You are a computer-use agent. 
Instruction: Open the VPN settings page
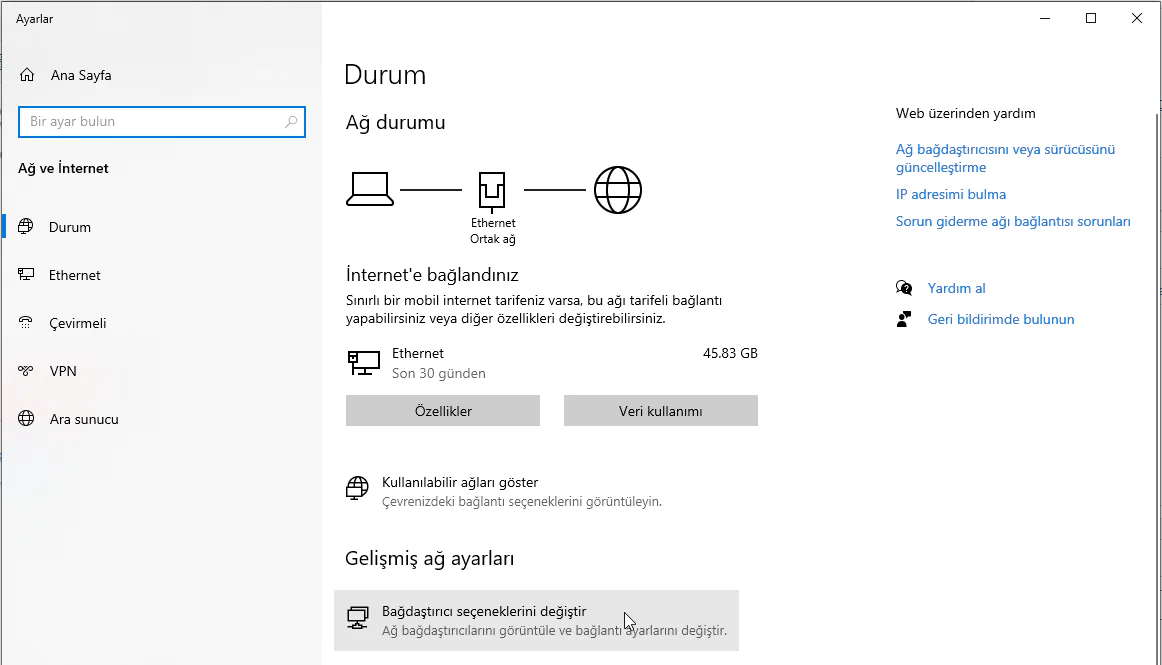(x=63, y=371)
